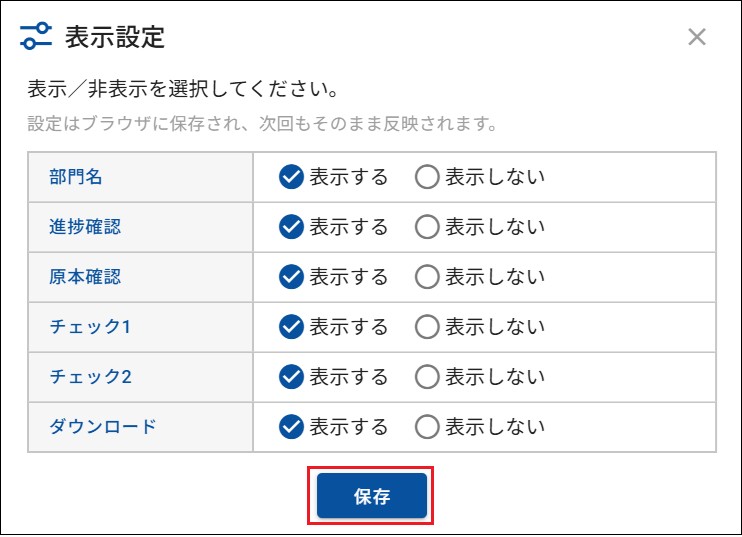The width and height of the screenshot is (742, 537).
Task: Click the 進捗確認 row label
Action: pyautogui.click(x=85, y=227)
